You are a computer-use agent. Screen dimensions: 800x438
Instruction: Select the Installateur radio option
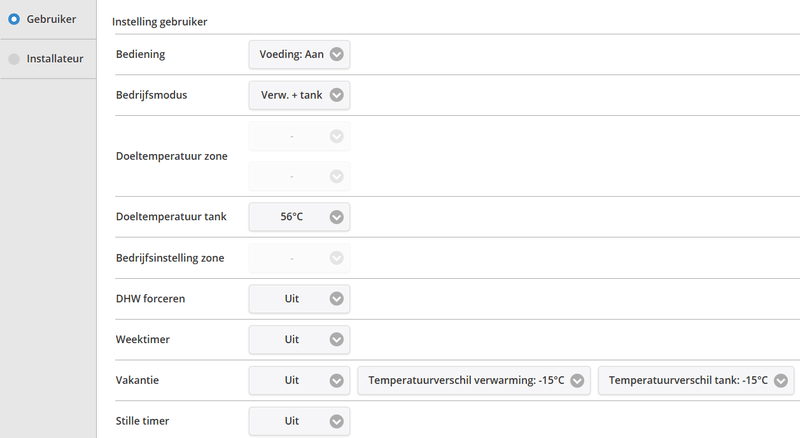click(14, 59)
